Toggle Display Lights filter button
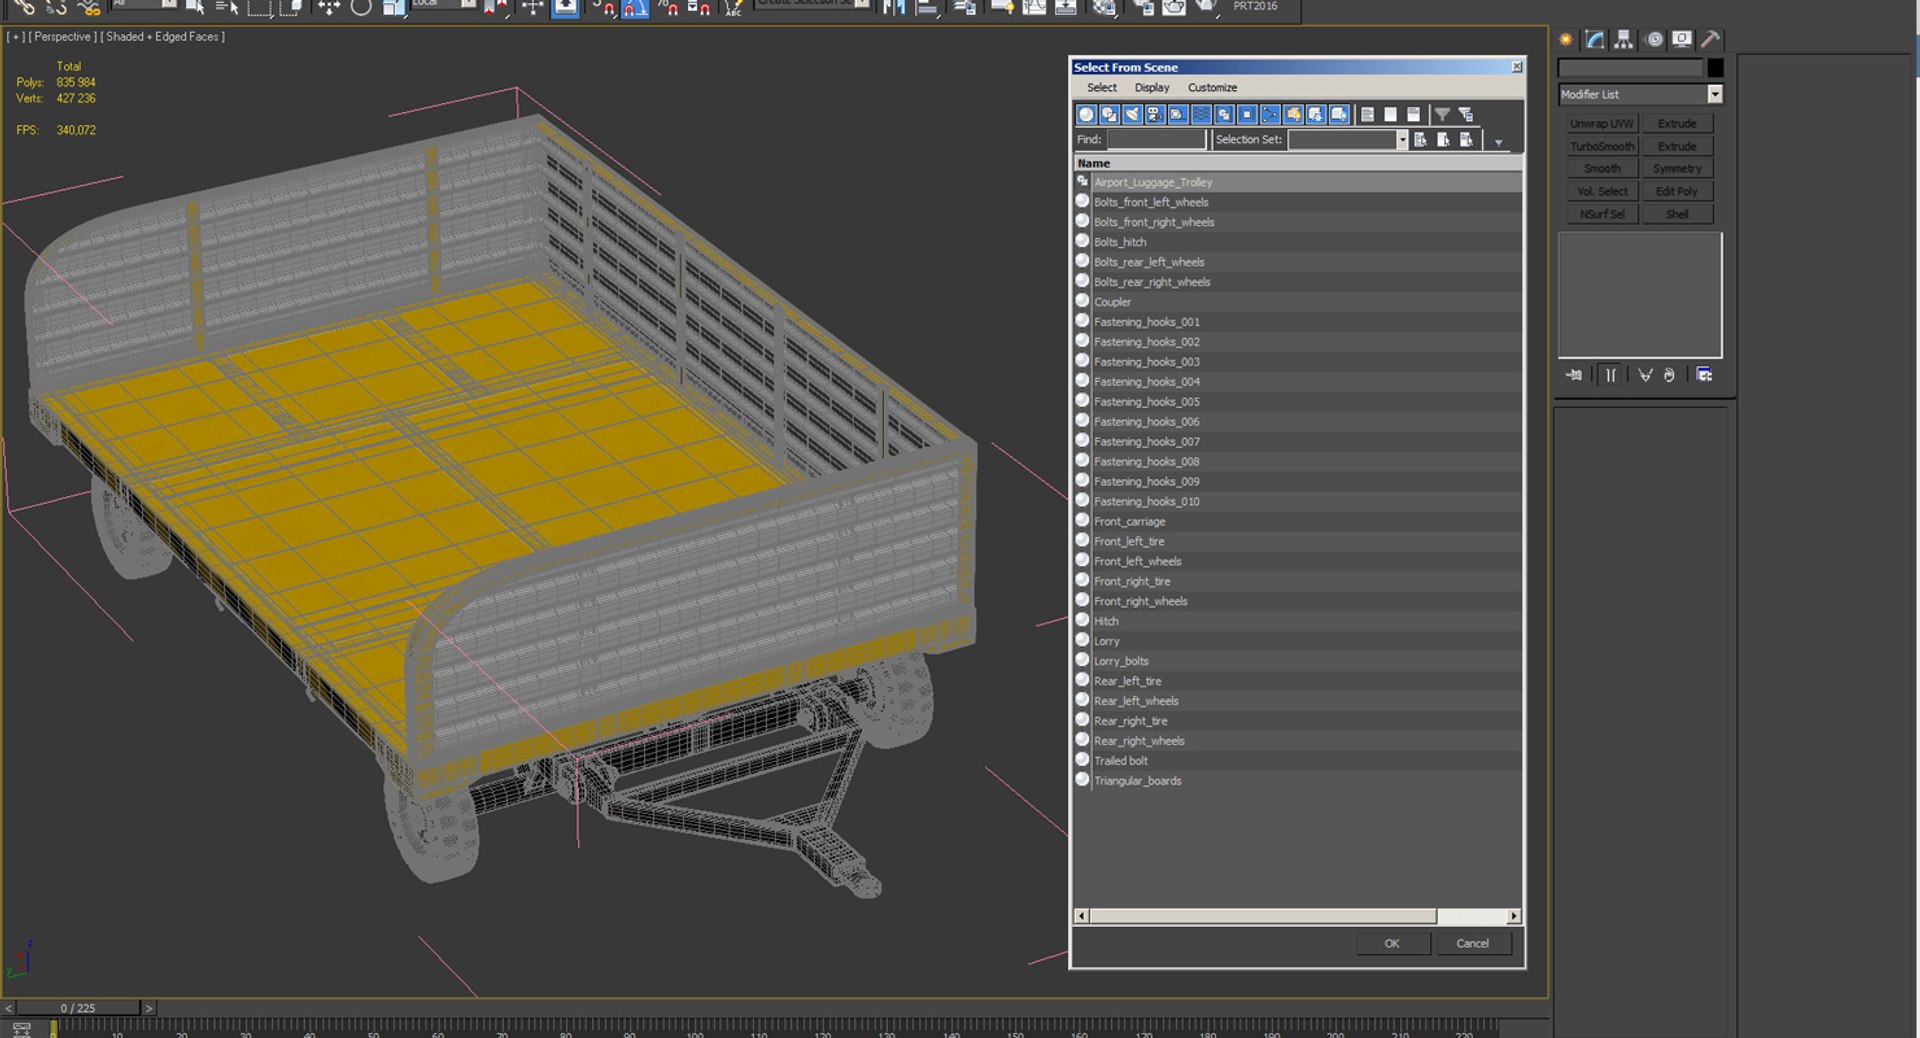The height and width of the screenshot is (1038, 1920). [1132, 114]
